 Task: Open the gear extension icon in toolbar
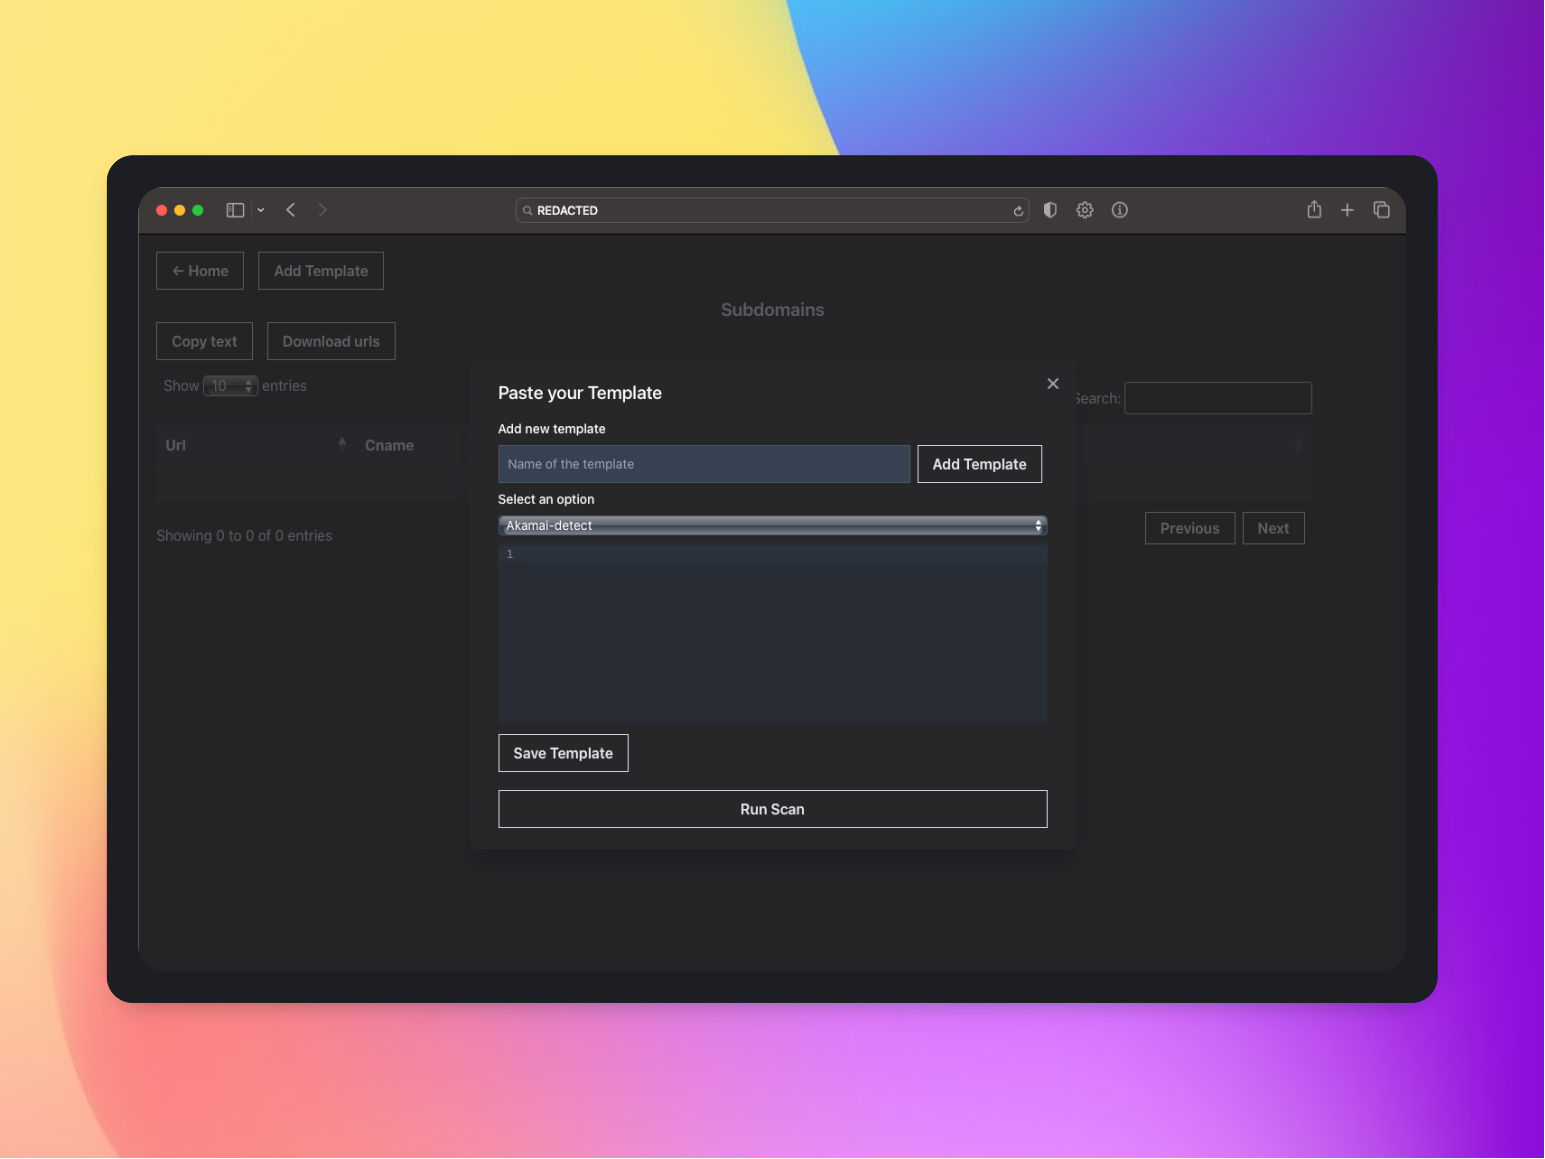(1085, 210)
